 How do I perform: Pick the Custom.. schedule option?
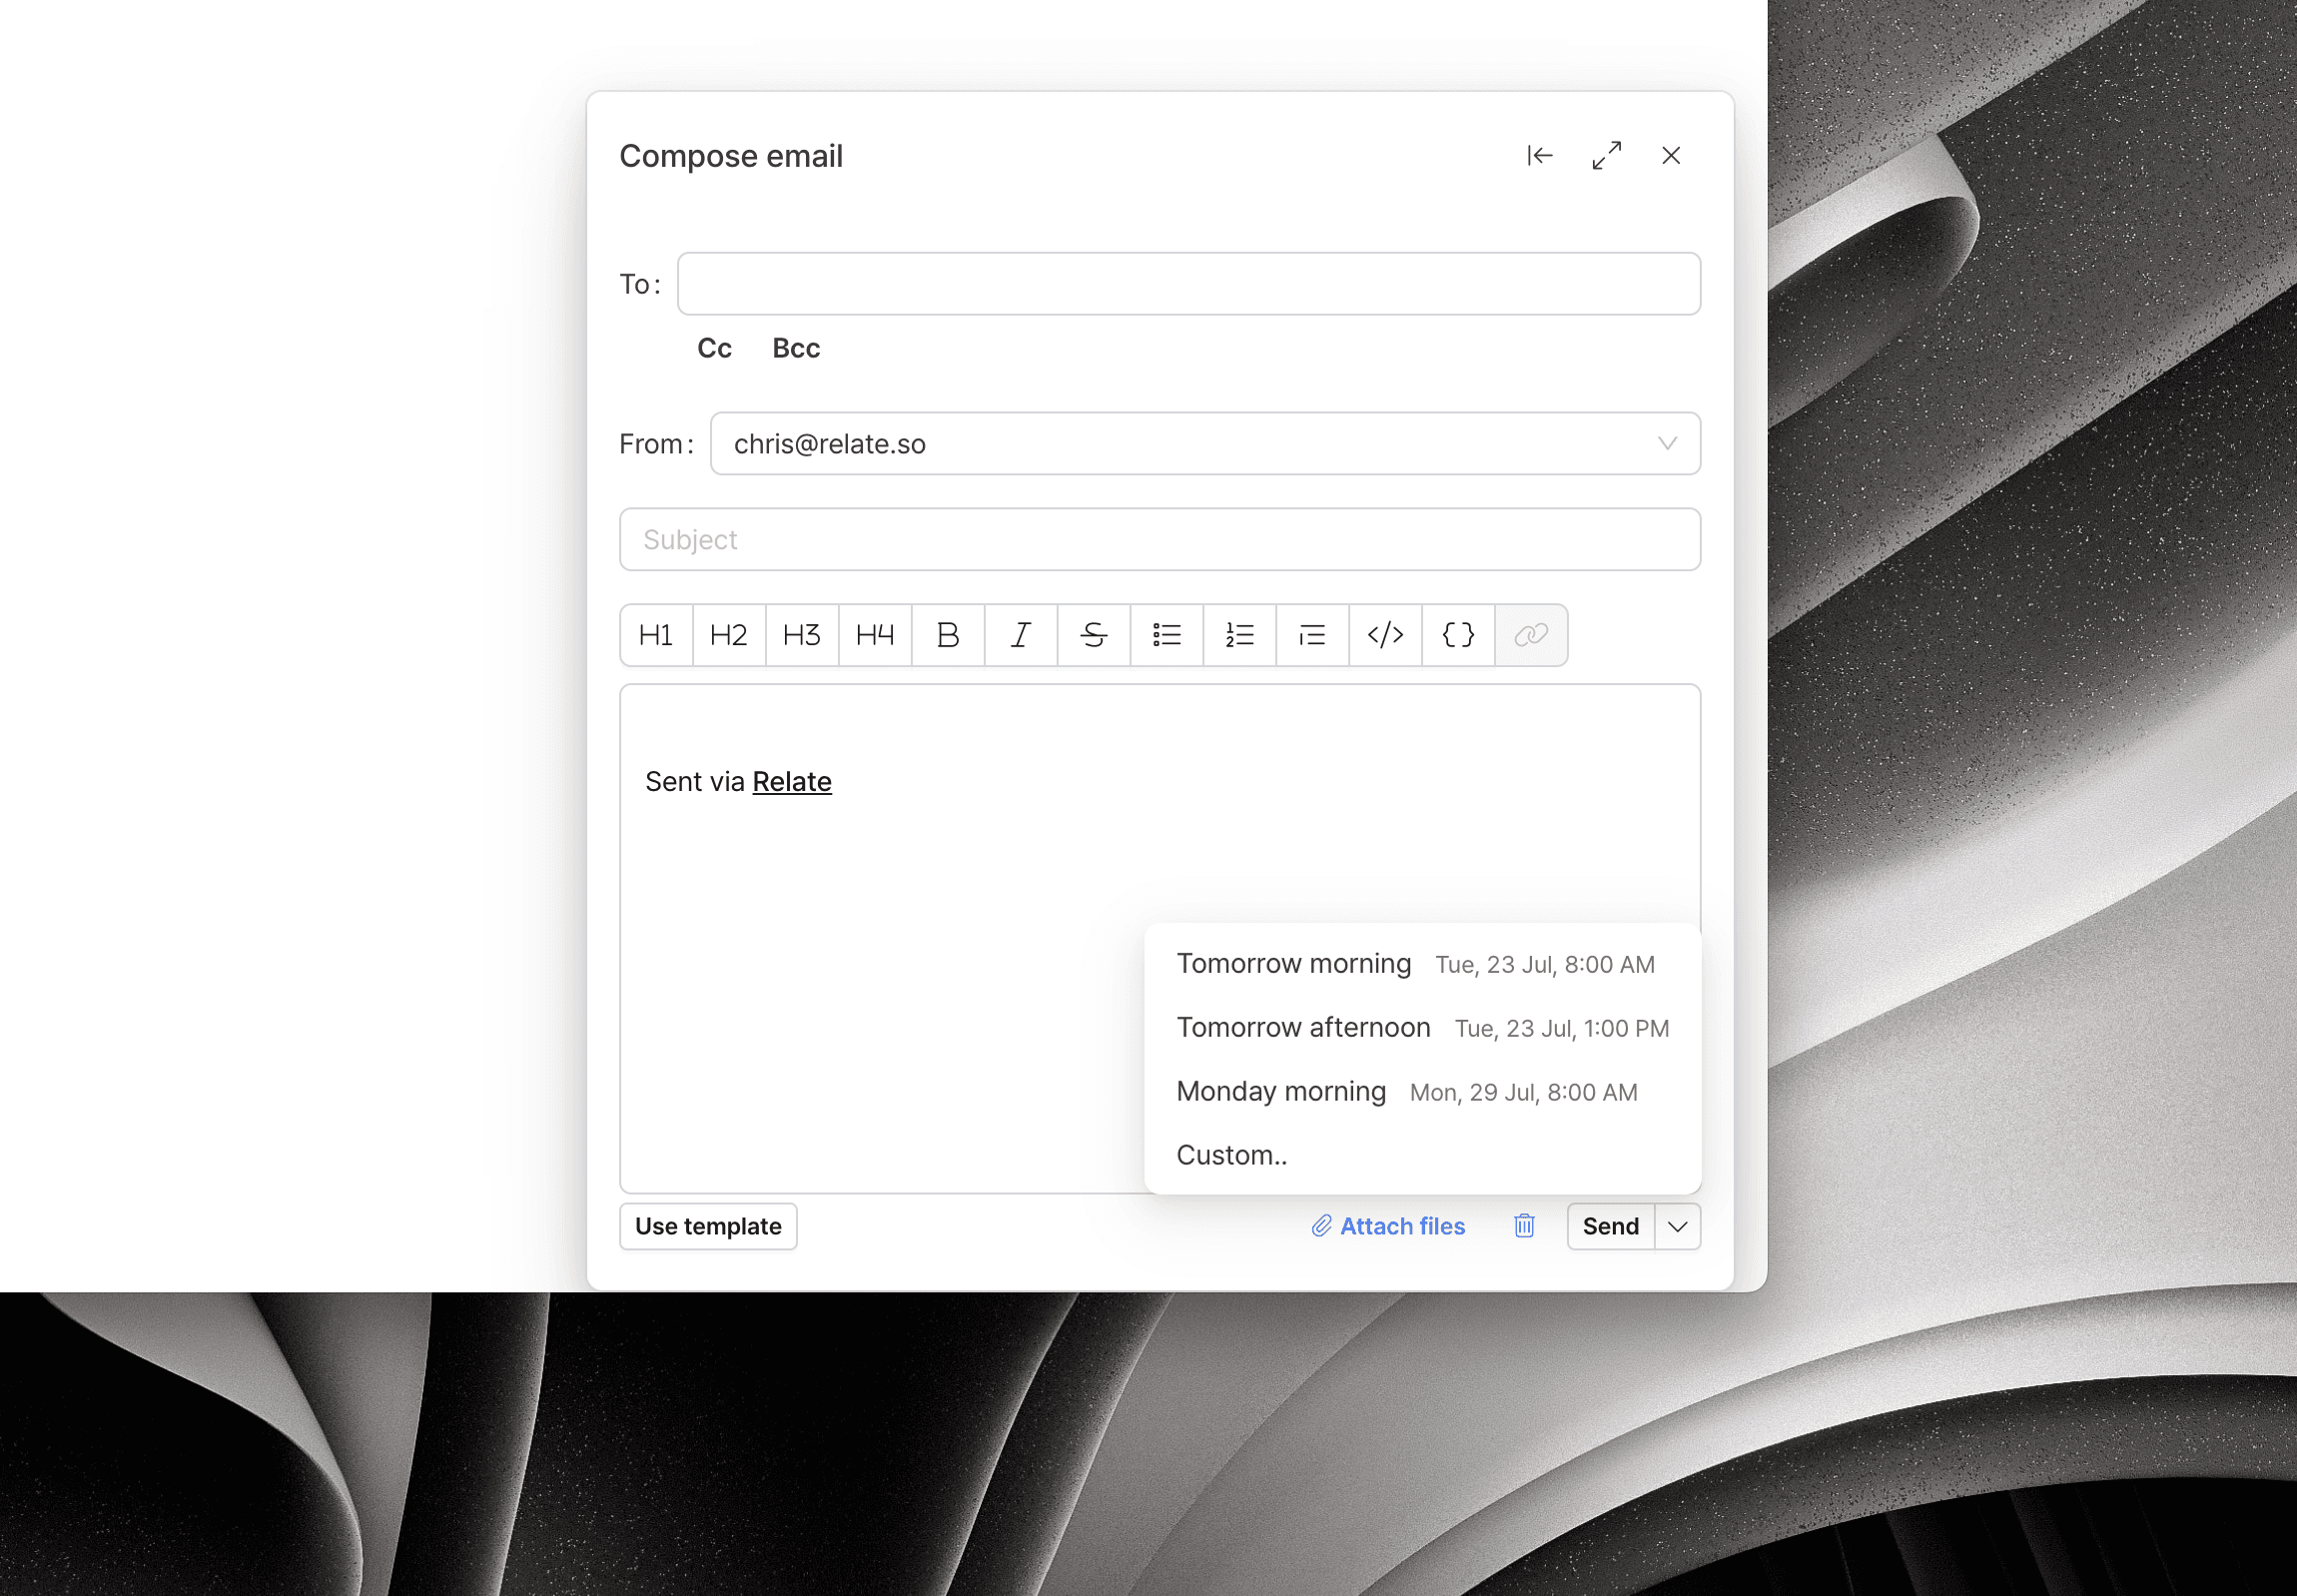[1232, 1156]
